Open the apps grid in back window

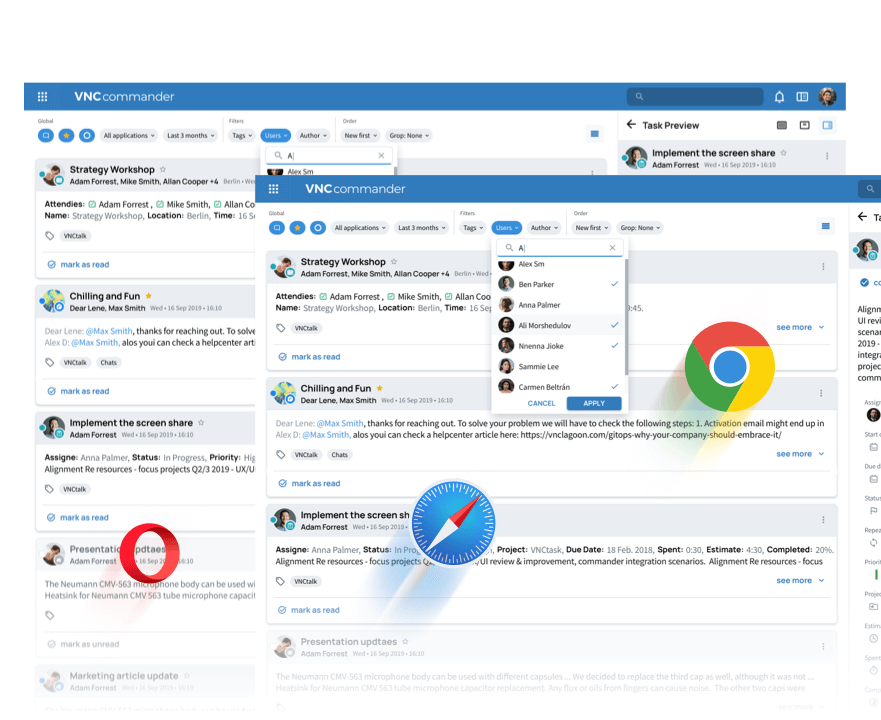42,97
